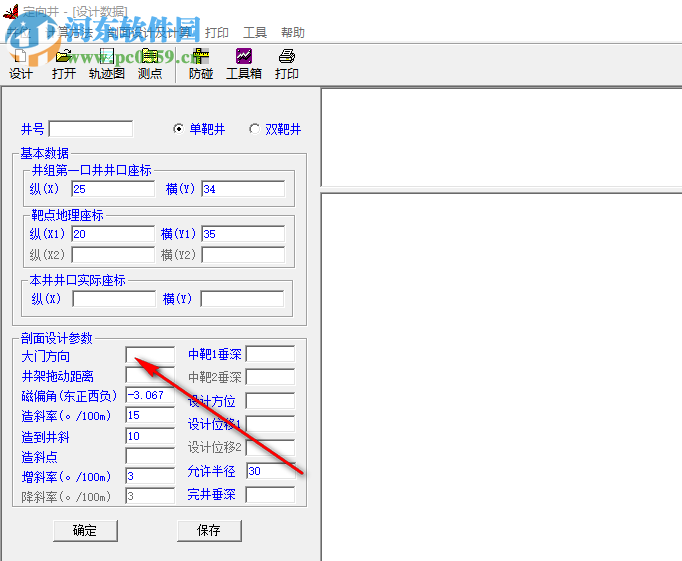This screenshot has height=561, width=682.
Task: Open the 帮助 menu
Action: pyautogui.click(x=293, y=33)
